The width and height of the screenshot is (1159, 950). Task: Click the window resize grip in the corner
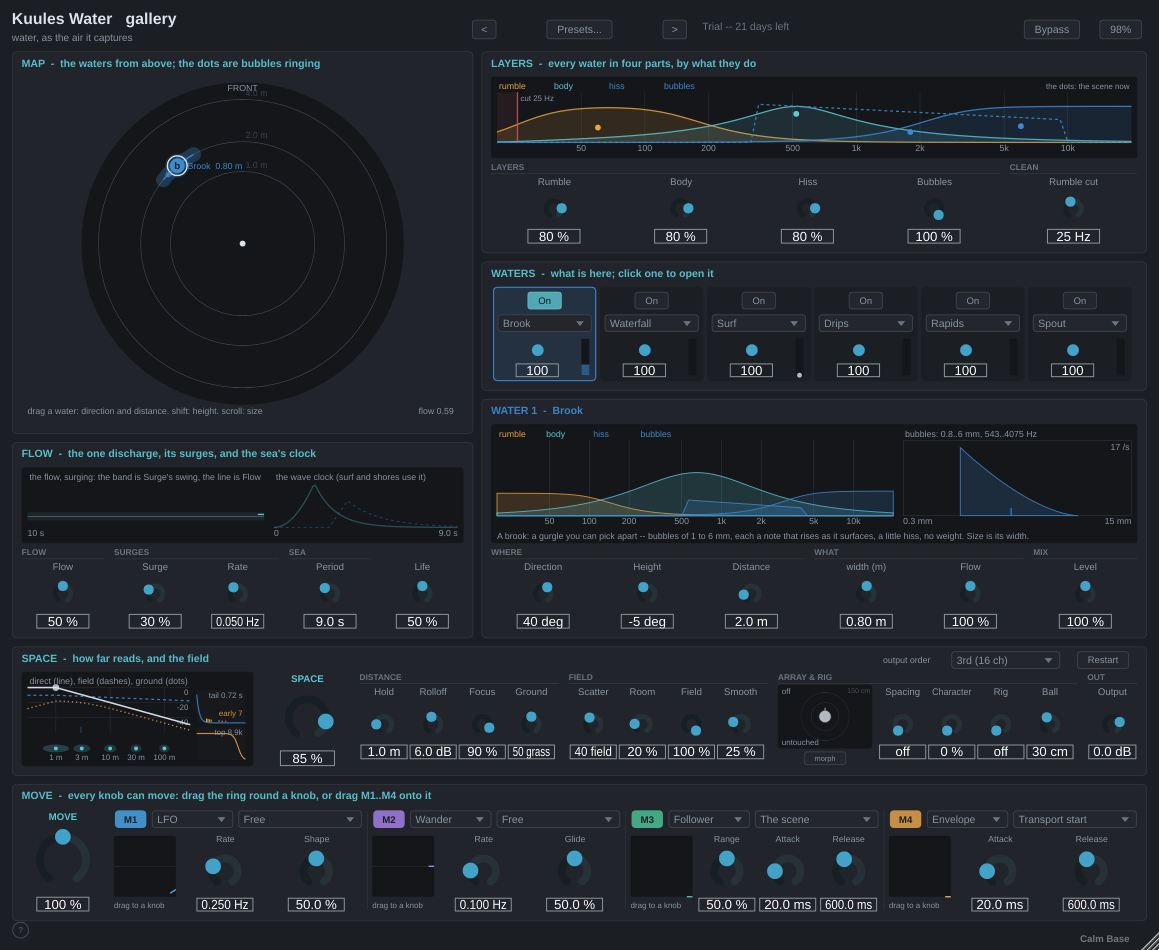[1149, 940]
